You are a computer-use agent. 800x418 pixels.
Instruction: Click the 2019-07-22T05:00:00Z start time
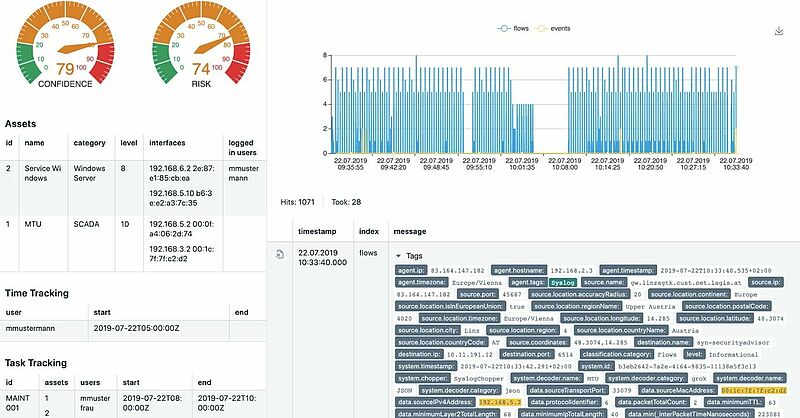point(136,328)
